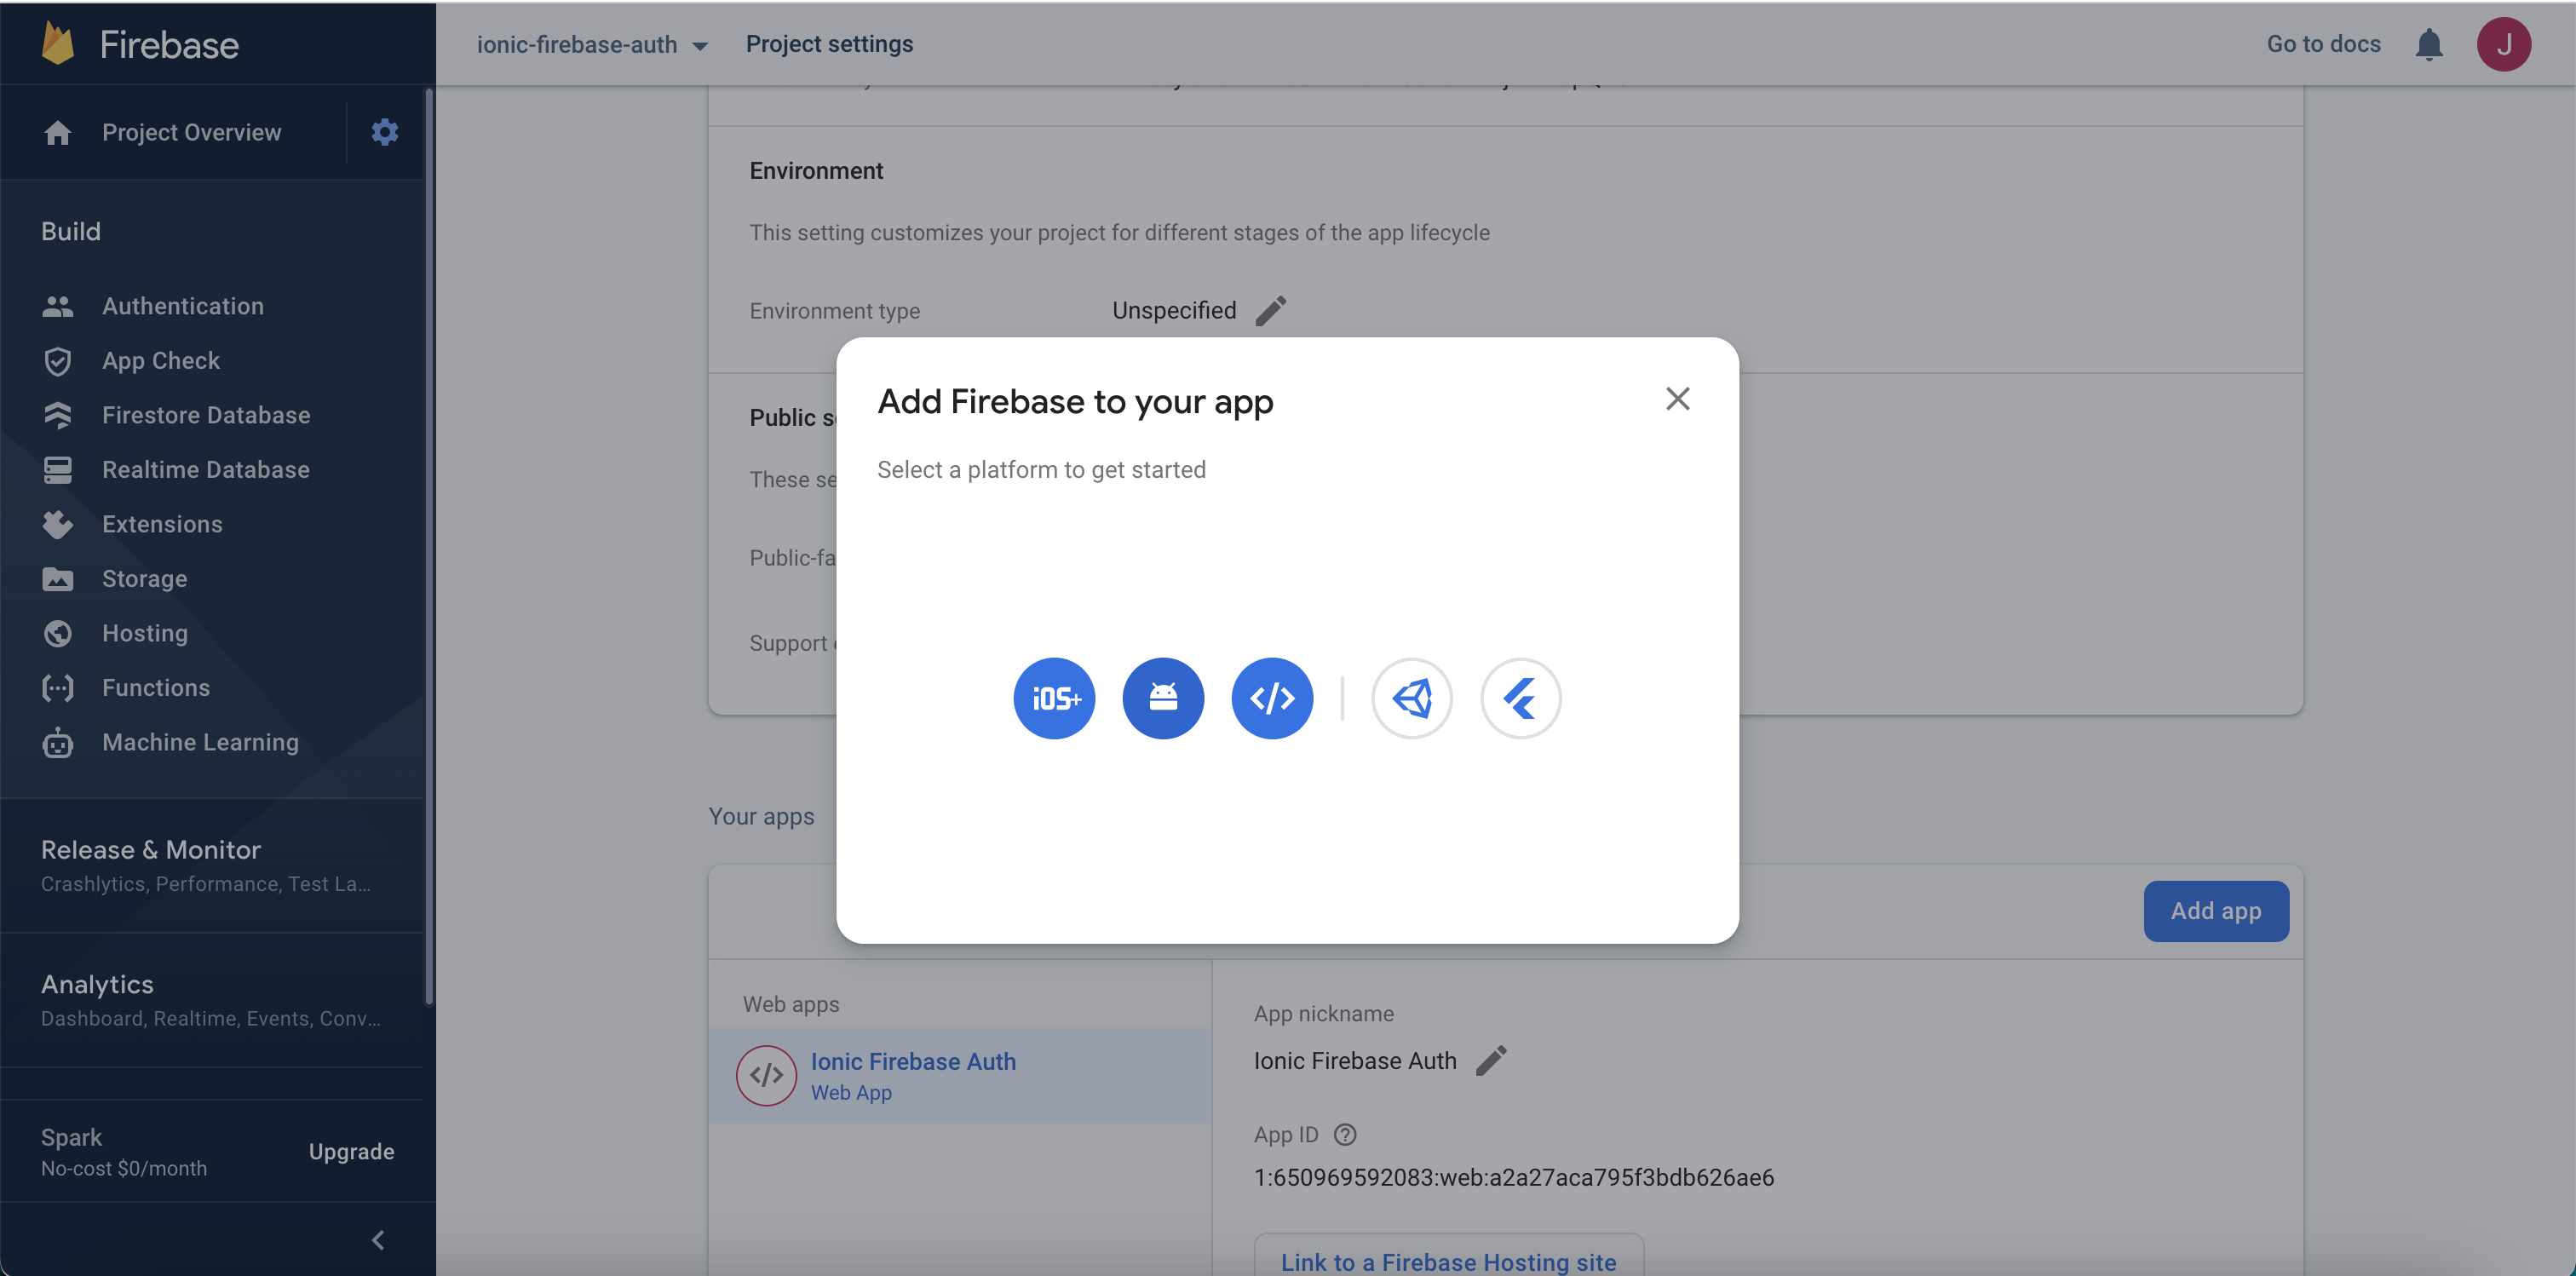Image resolution: width=2576 pixels, height=1276 pixels.
Task: Click the Firestore Database icon
Action: click(58, 415)
